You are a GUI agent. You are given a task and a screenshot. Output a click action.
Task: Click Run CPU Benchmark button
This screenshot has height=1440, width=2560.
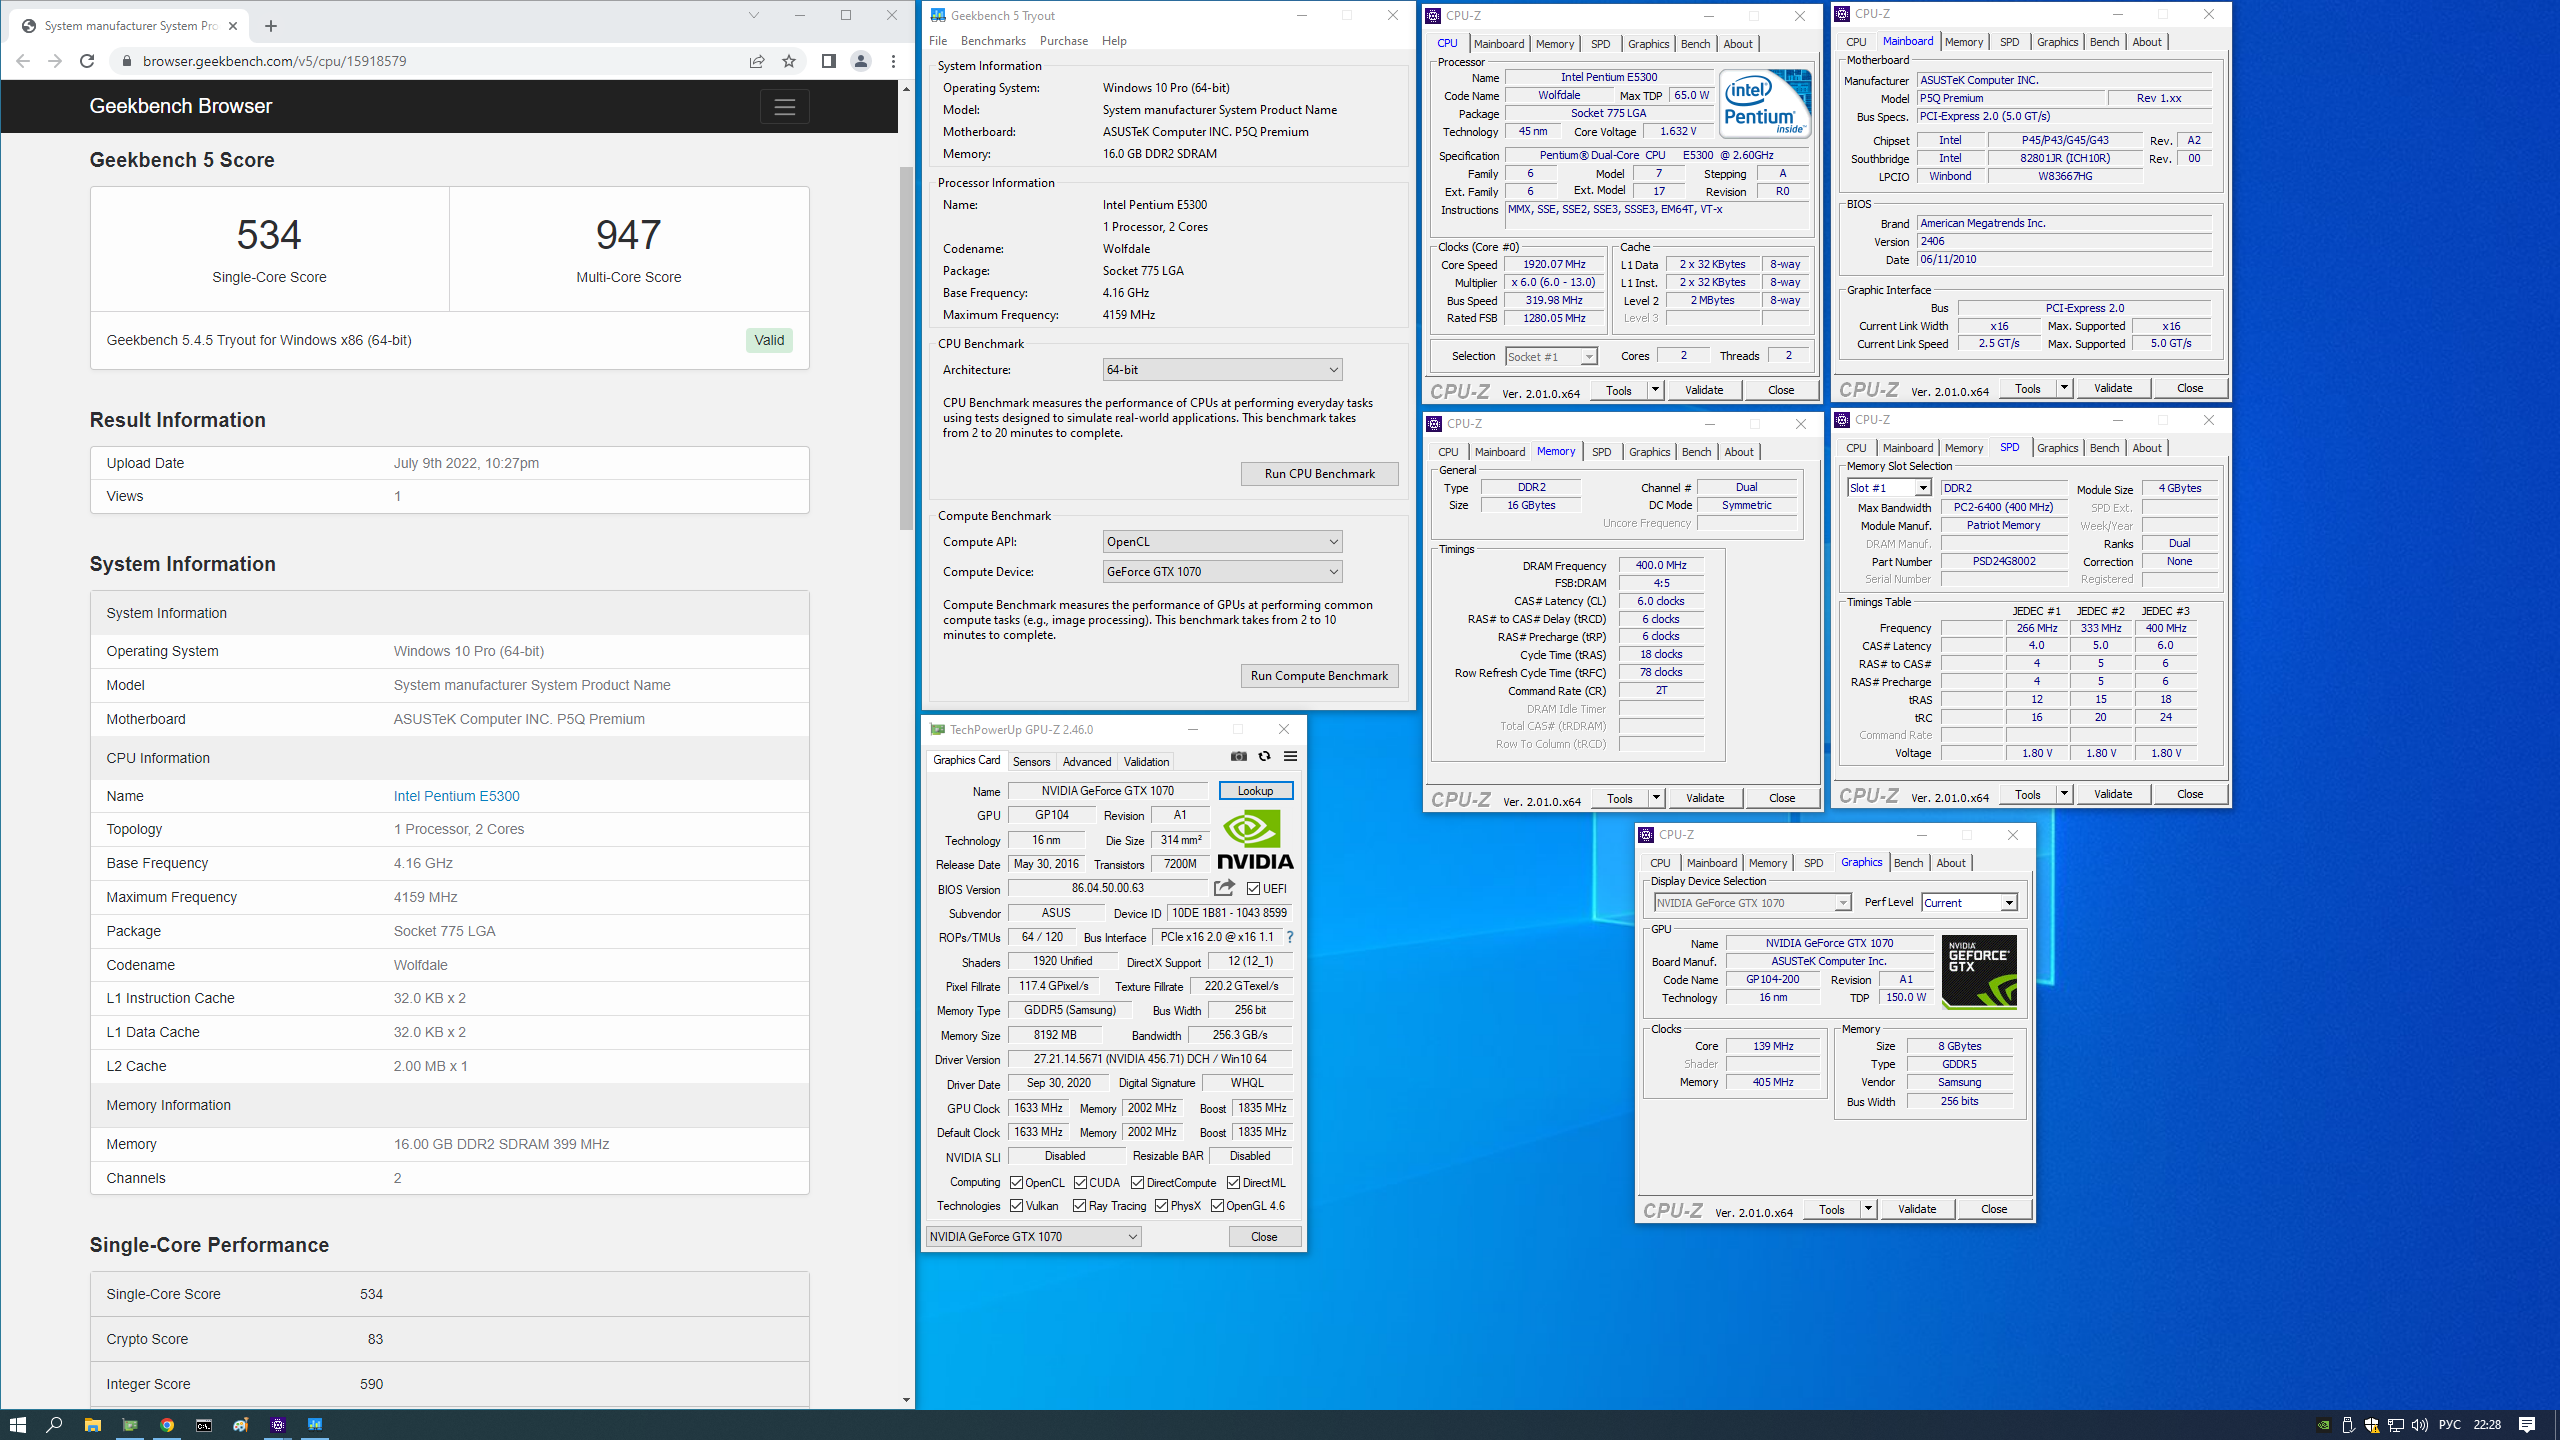pos(1319,474)
